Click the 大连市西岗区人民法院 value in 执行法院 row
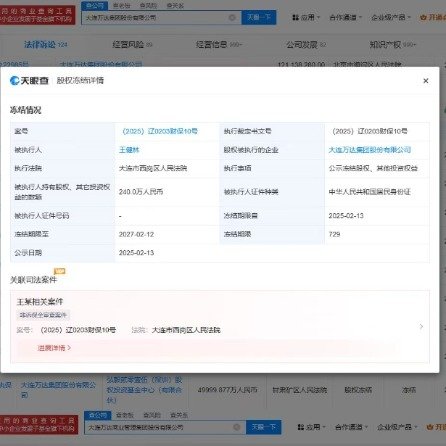 [153, 168]
